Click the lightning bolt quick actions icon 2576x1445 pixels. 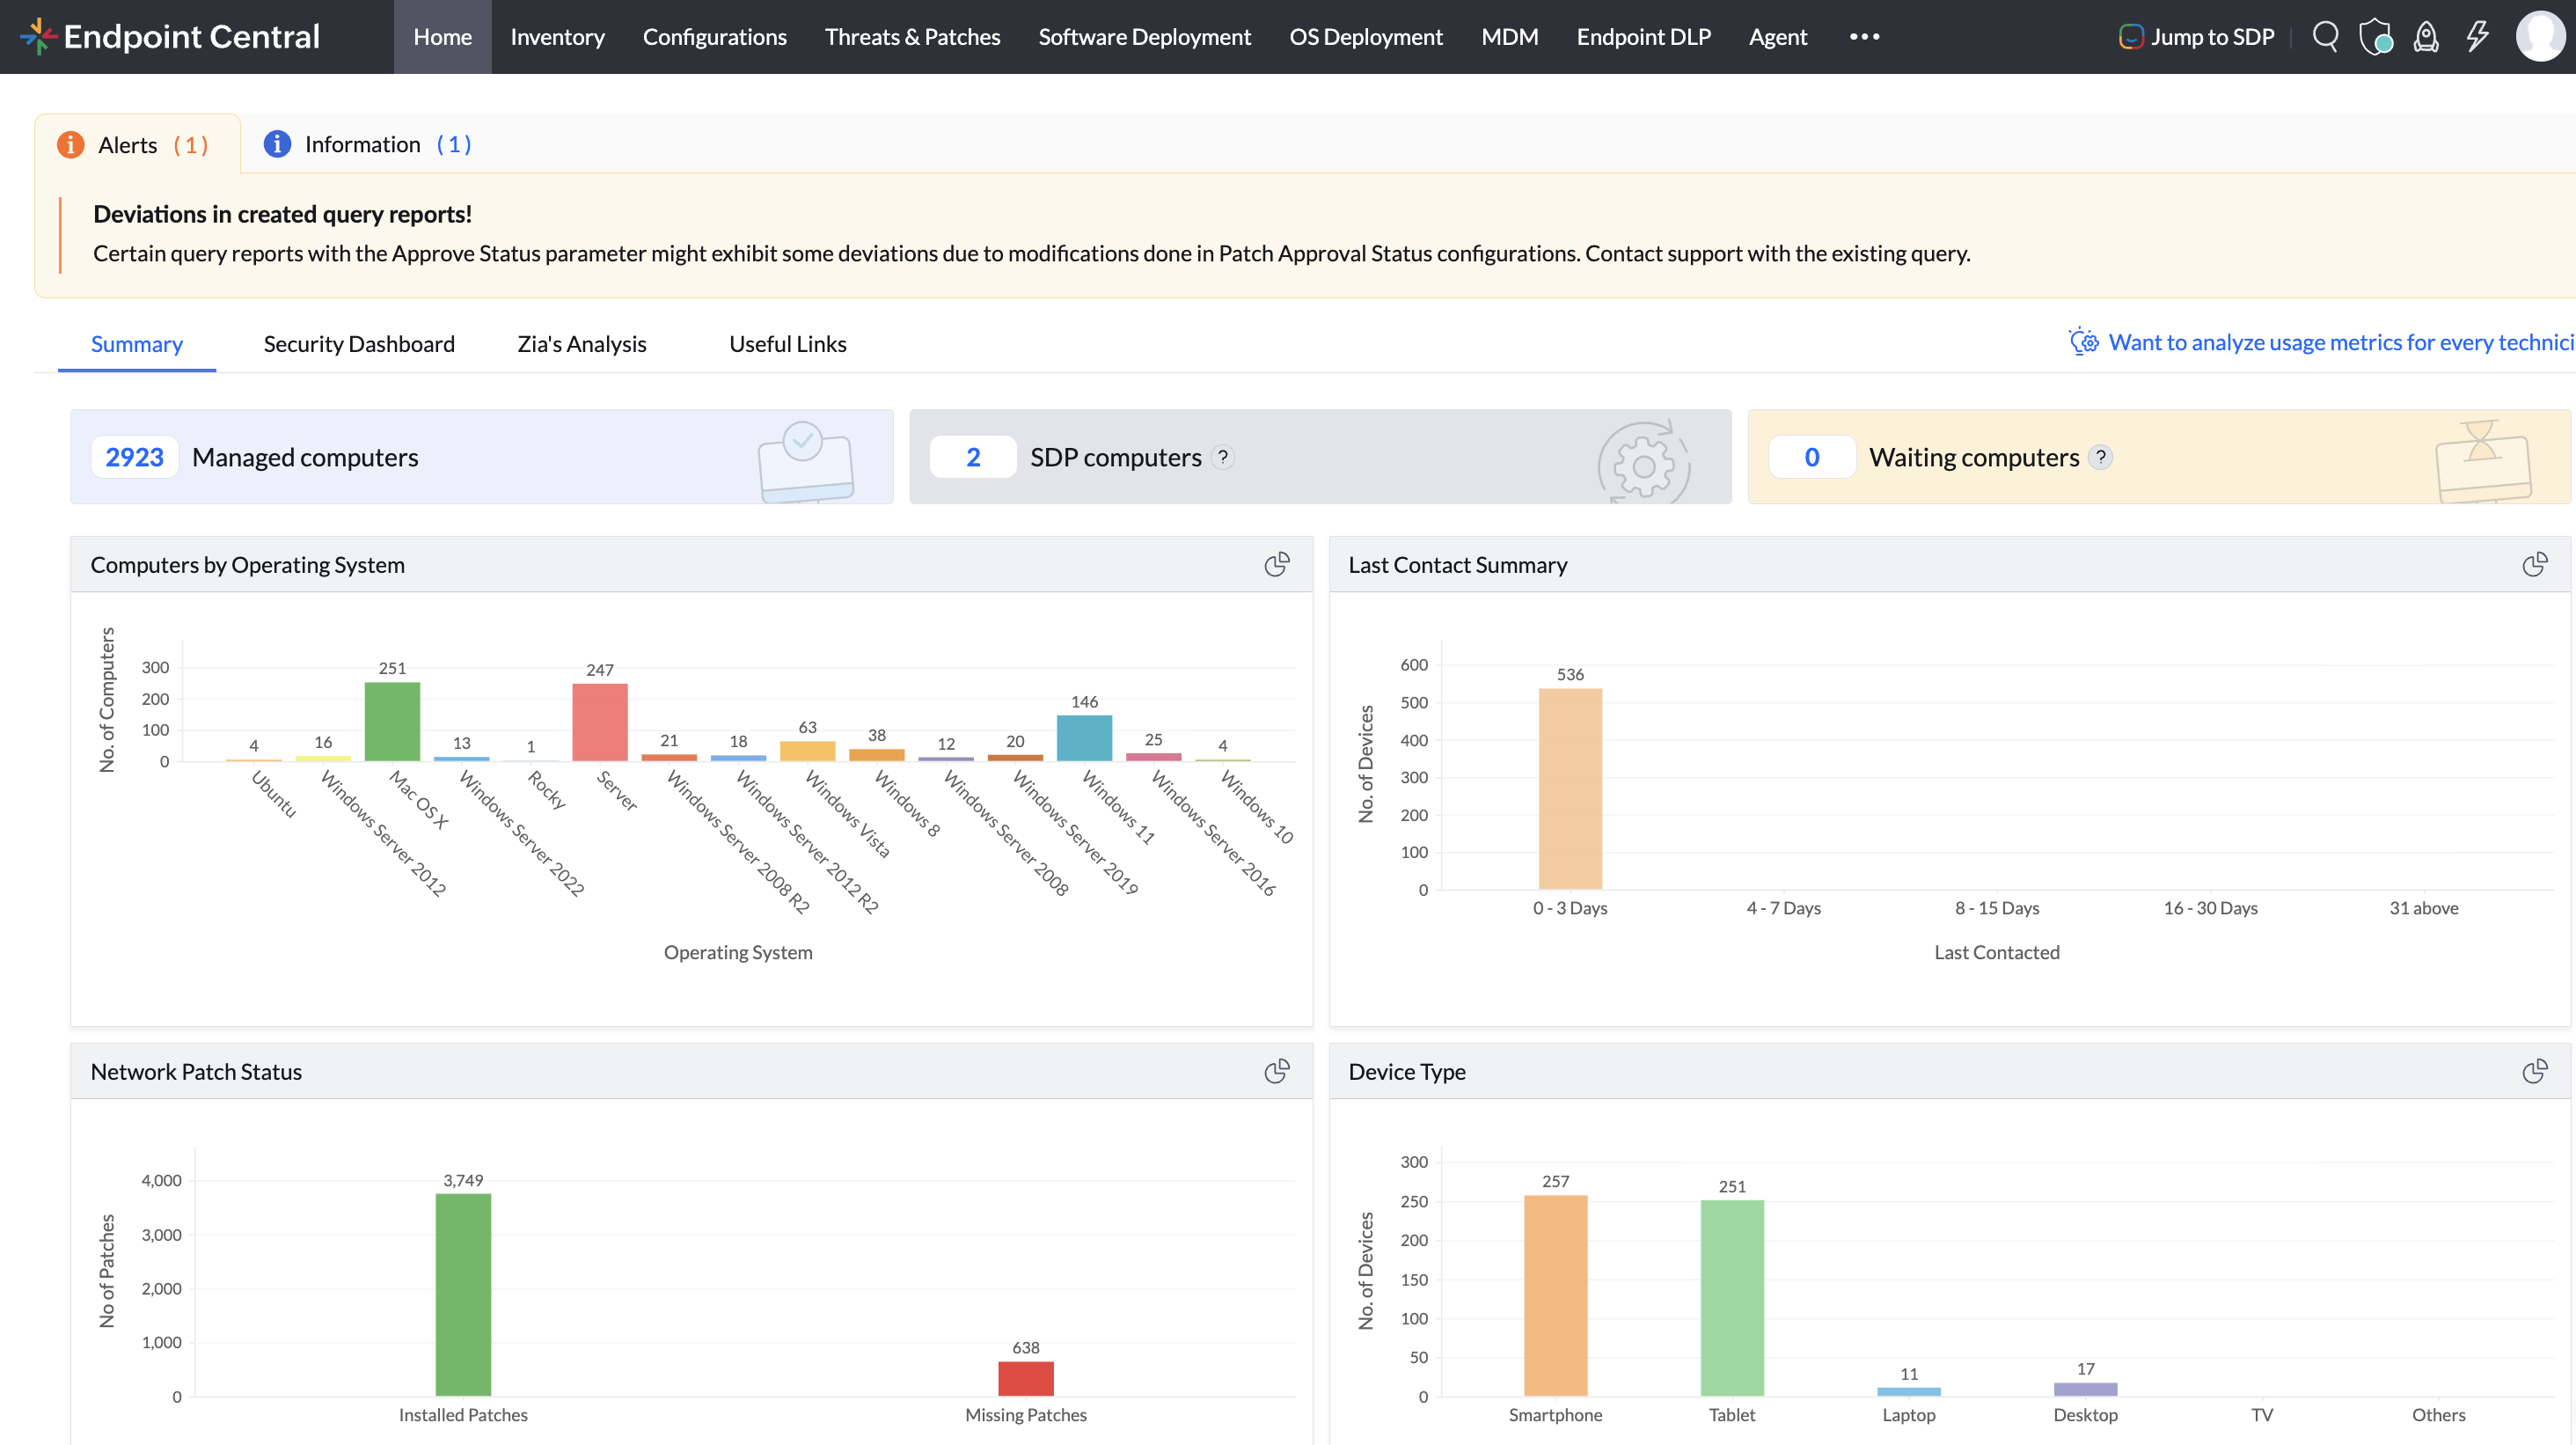click(2477, 37)
